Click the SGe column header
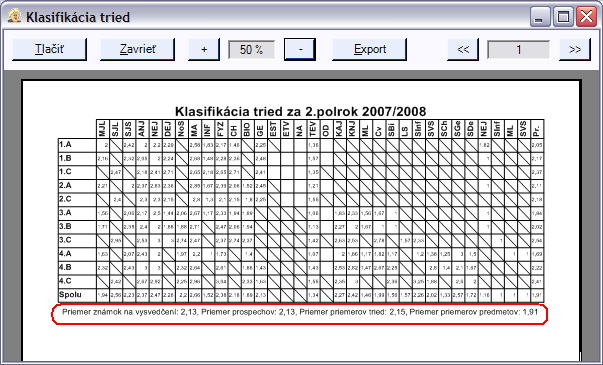This screenshot has width=603, height=365. 458,129
